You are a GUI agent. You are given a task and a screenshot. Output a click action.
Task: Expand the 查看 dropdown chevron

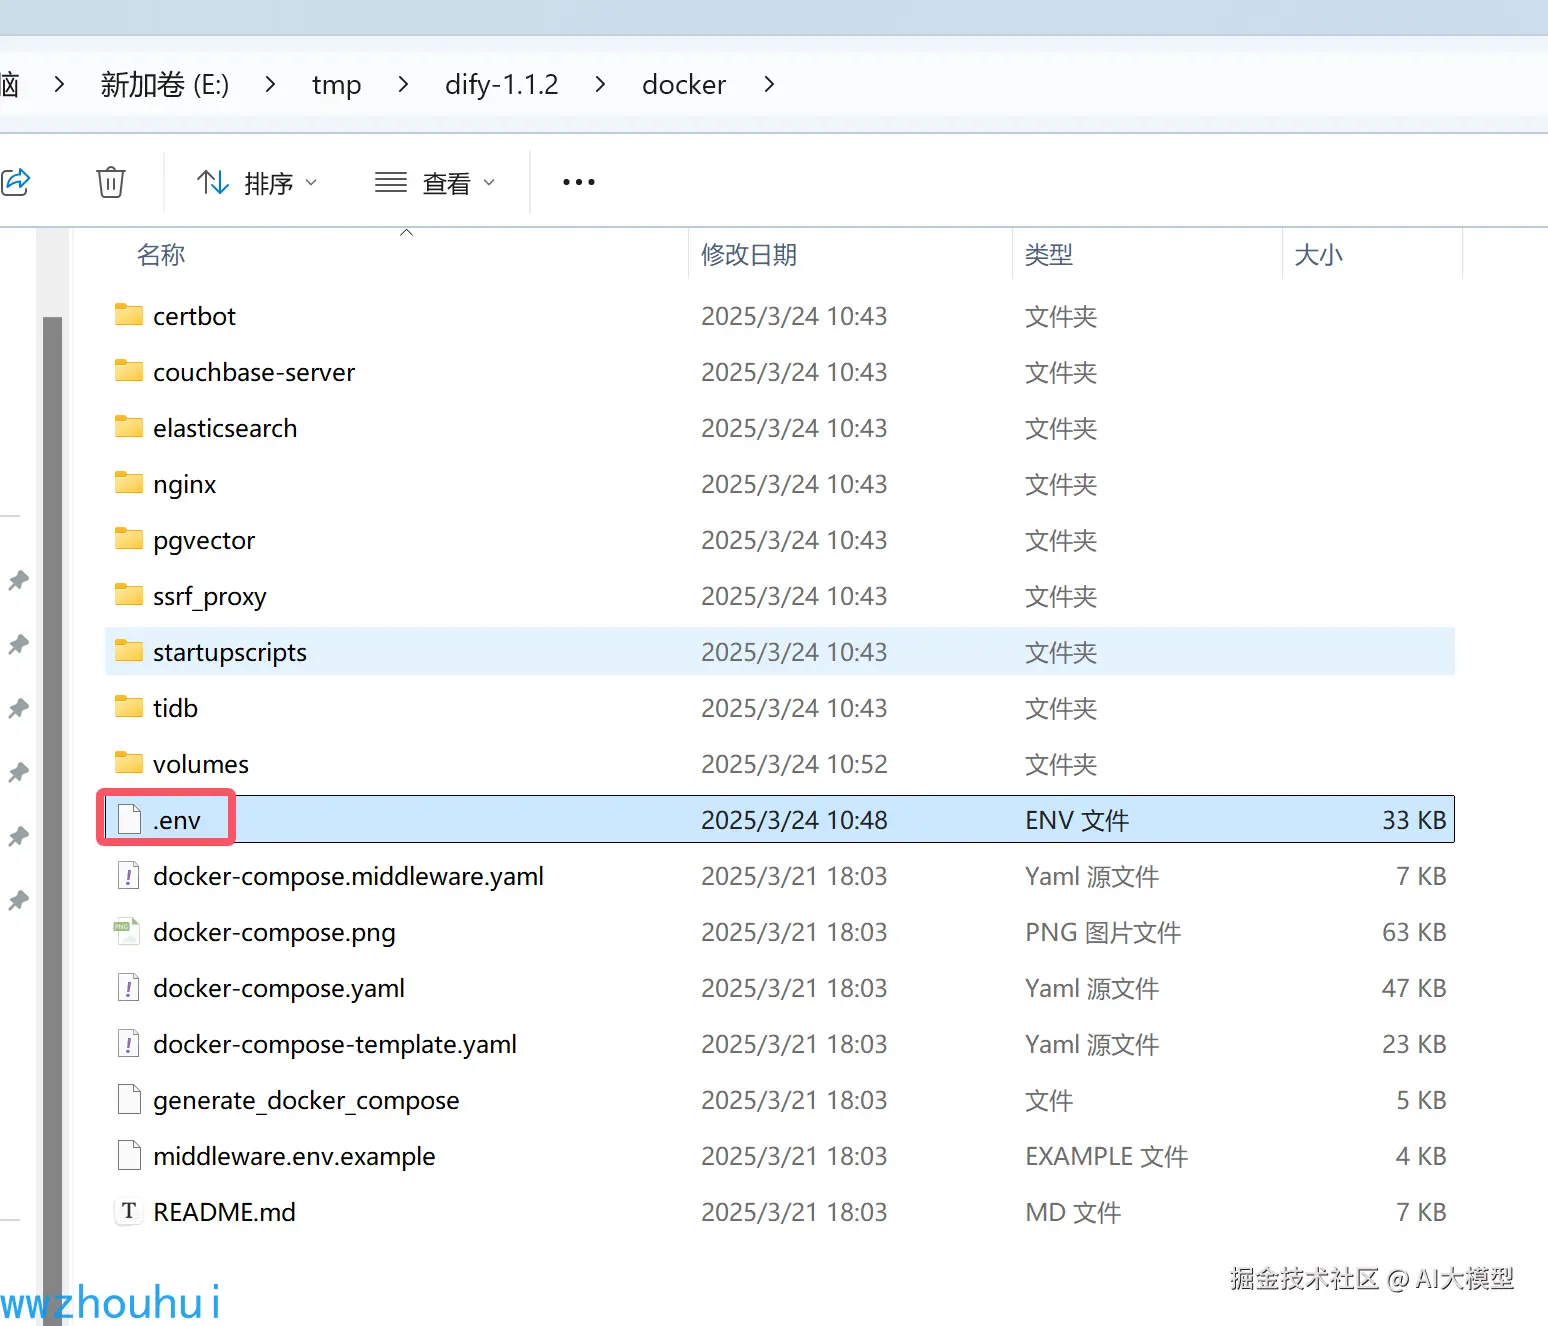click(489, 181)
